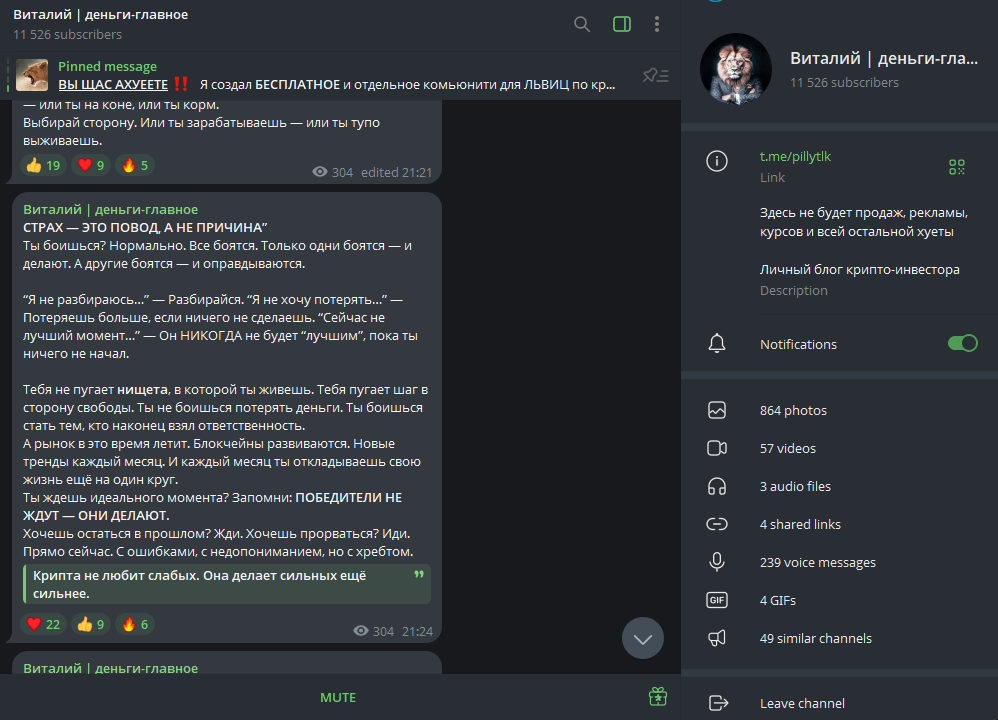Click the gift icon near Mute
This screenshot has height=720, width=998.
pyautogui.click(x=657, y=696)
